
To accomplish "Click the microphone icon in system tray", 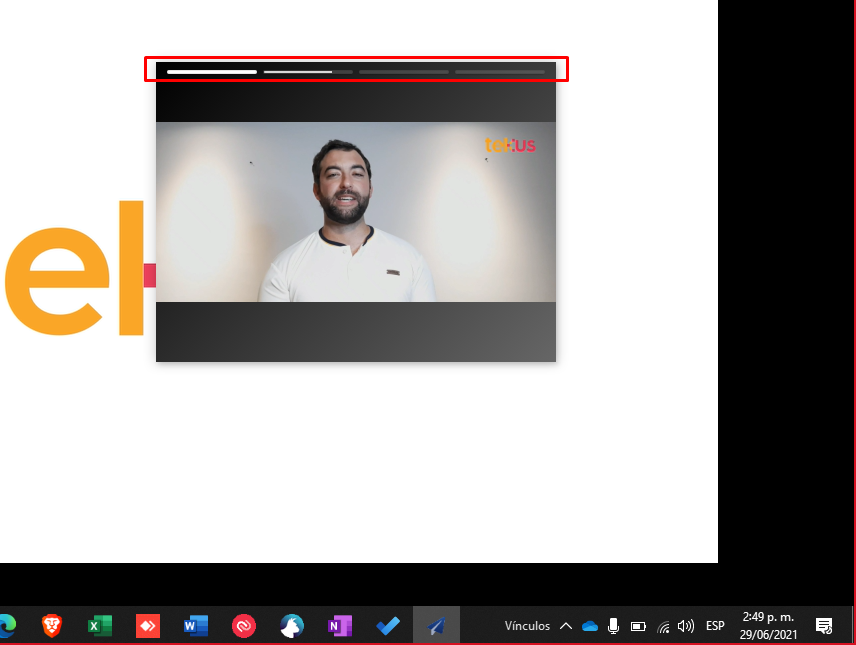I will (614, 626).
